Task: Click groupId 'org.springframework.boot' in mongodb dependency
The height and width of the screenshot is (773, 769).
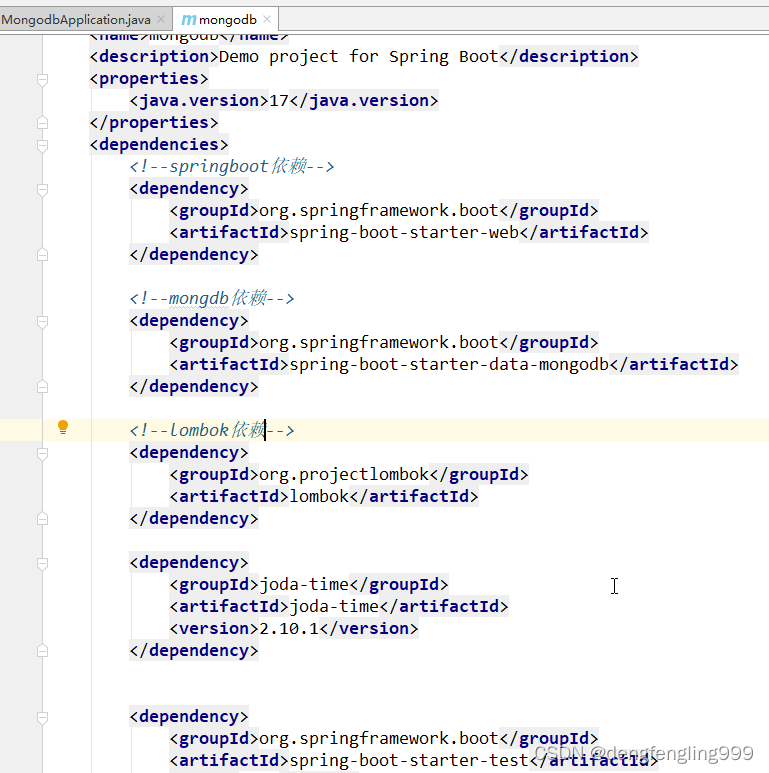Action: point(379,343)
